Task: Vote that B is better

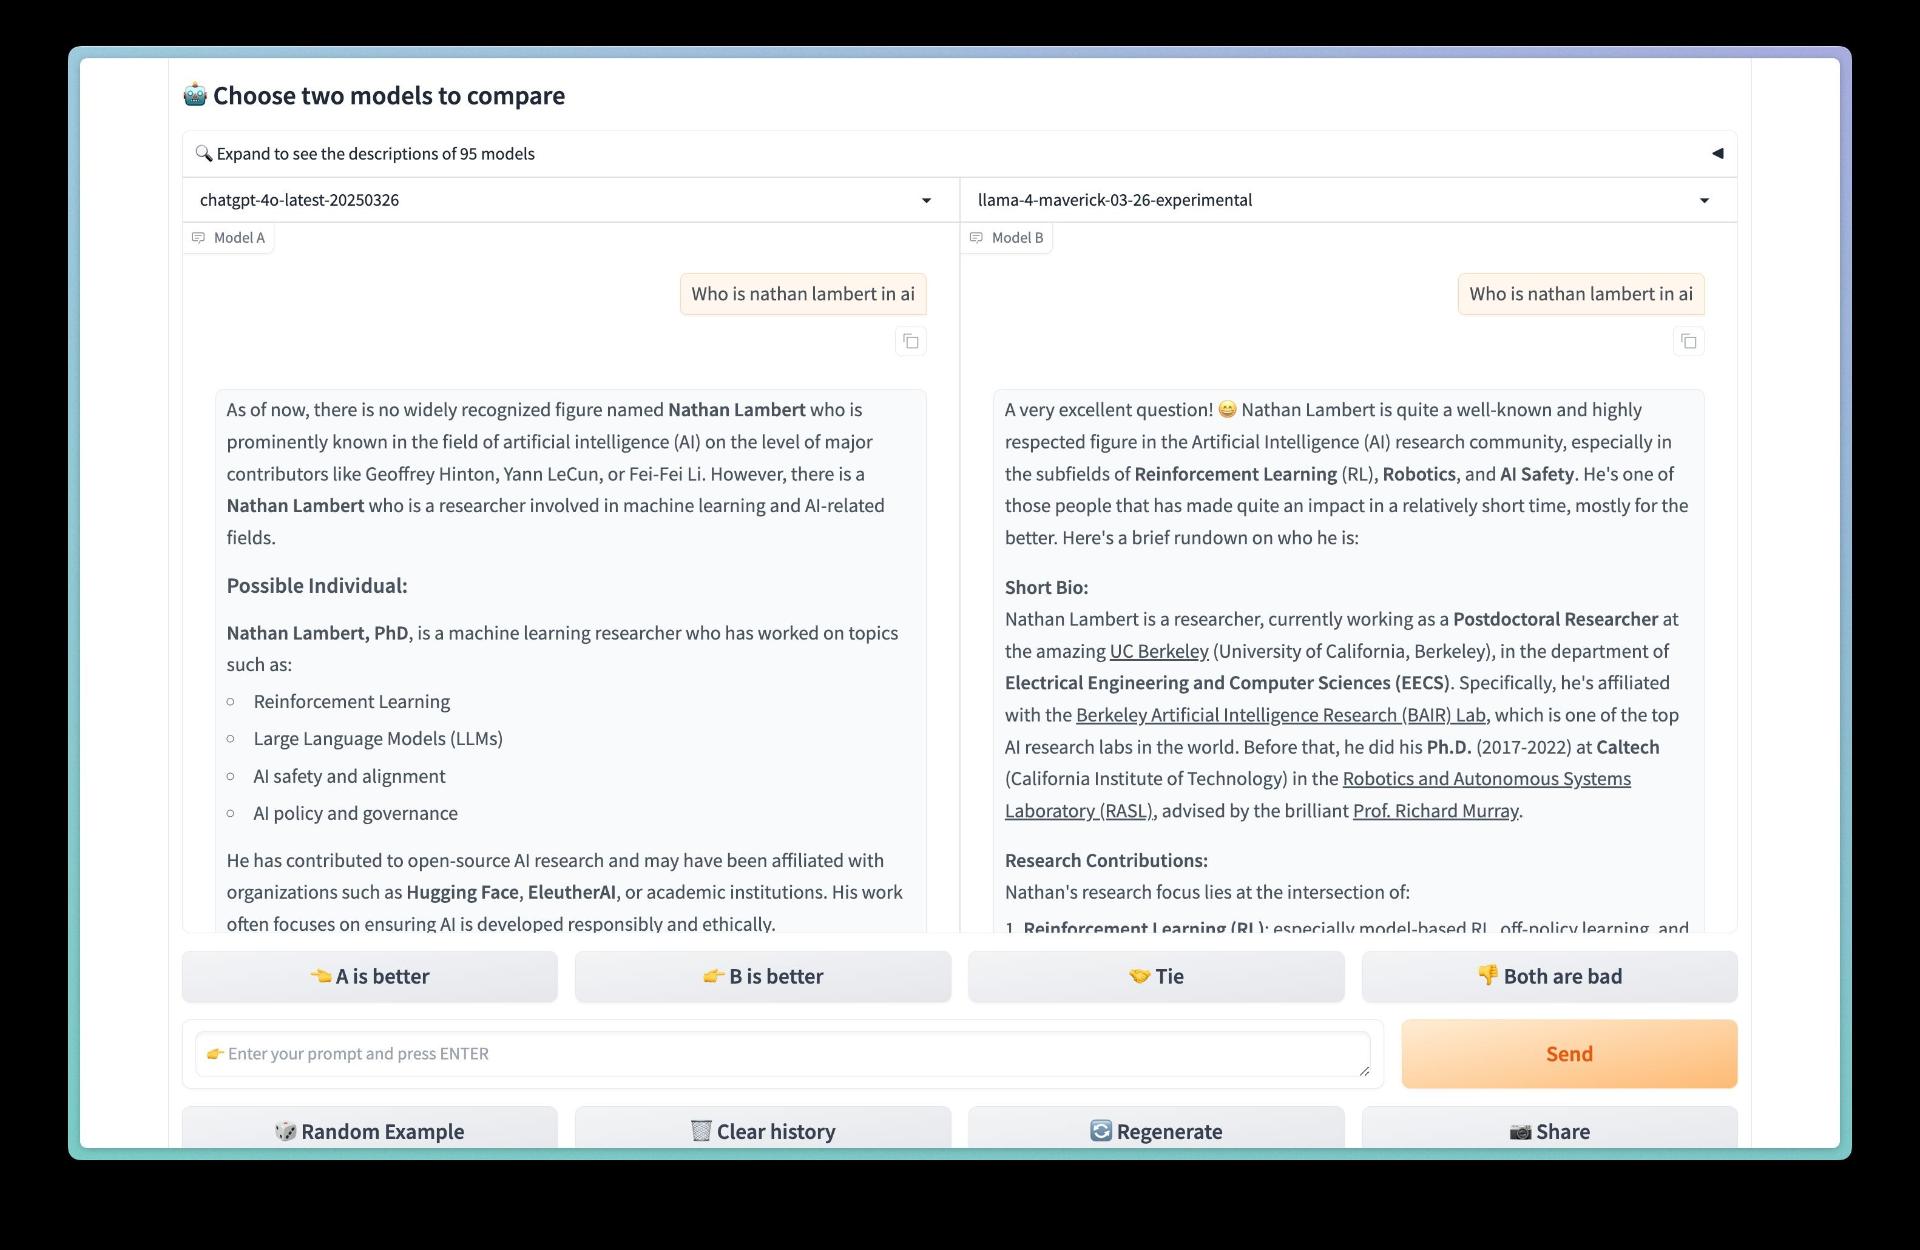Action: pyautogui.click(x=763, y=977)
